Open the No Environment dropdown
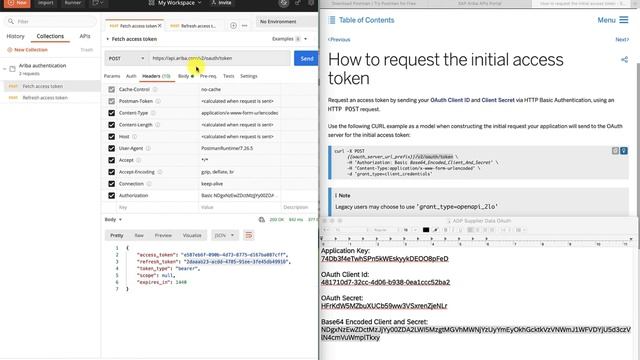The height and width of the screenshot is (360, 640). [x=286, y=22]
